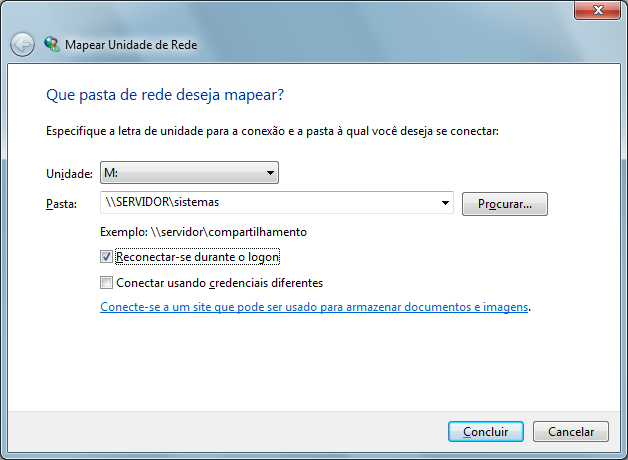Click the Unidade: label
Image resolution: width=628 pixels, height=460 pixels.
[70, 174]
